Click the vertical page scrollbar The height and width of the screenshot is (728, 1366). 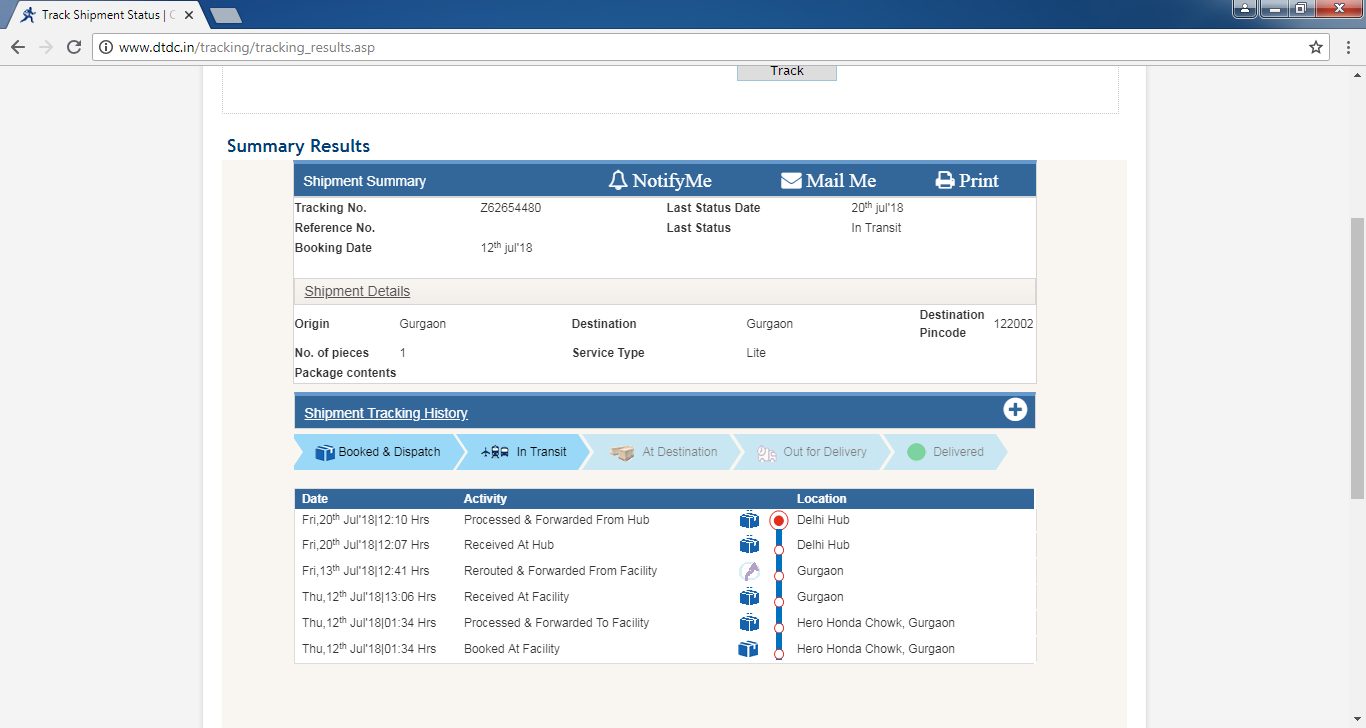click(1357, 358)
